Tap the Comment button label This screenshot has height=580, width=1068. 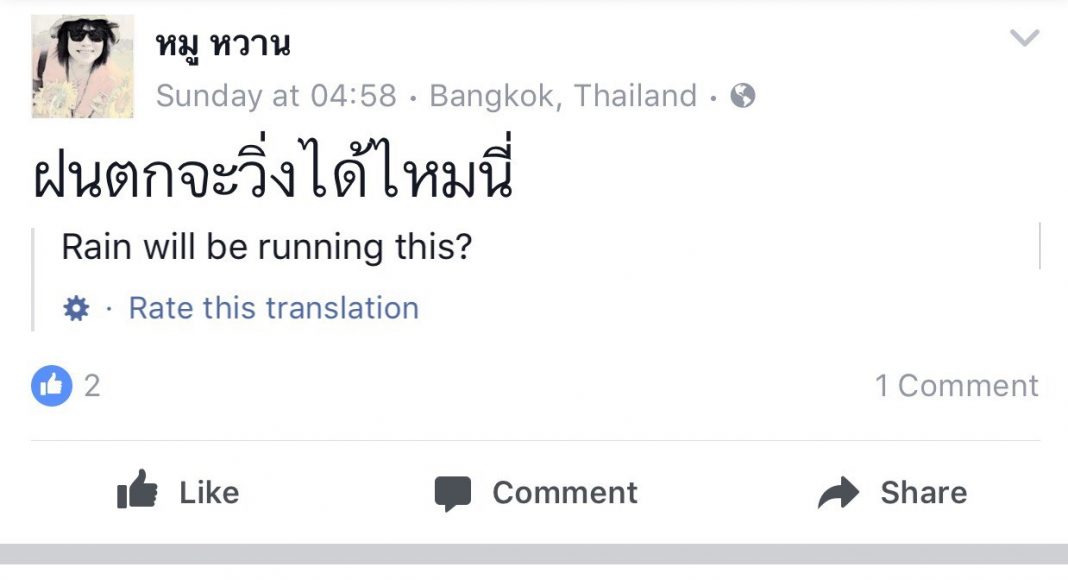click(x=565, y=493)
